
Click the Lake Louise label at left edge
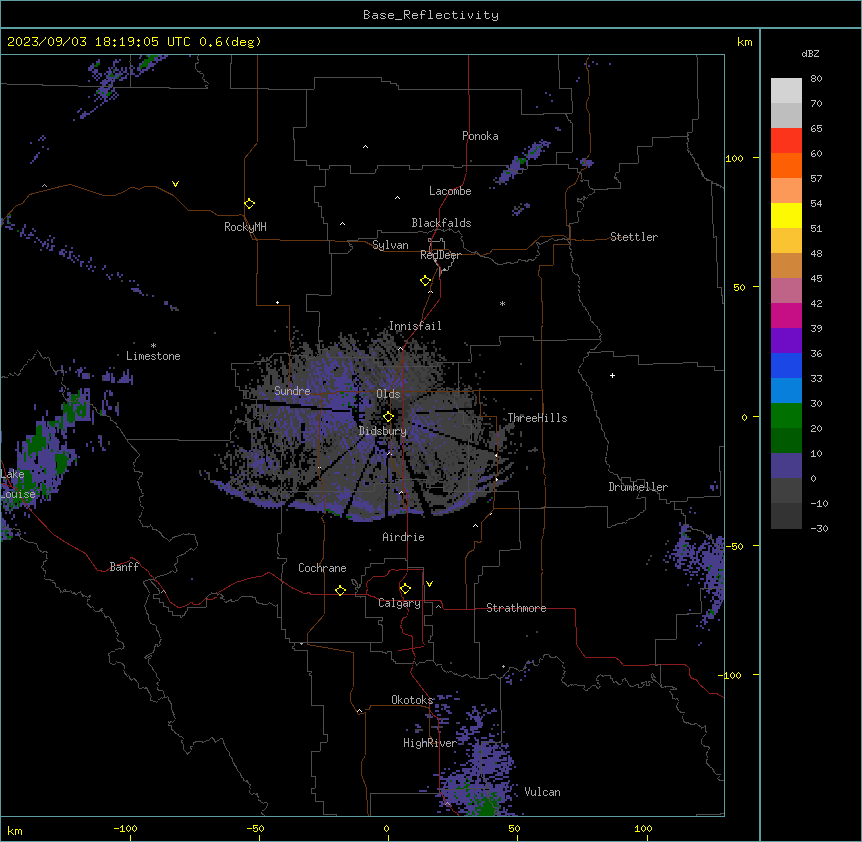pyautogui.click(x=18, y=484)
